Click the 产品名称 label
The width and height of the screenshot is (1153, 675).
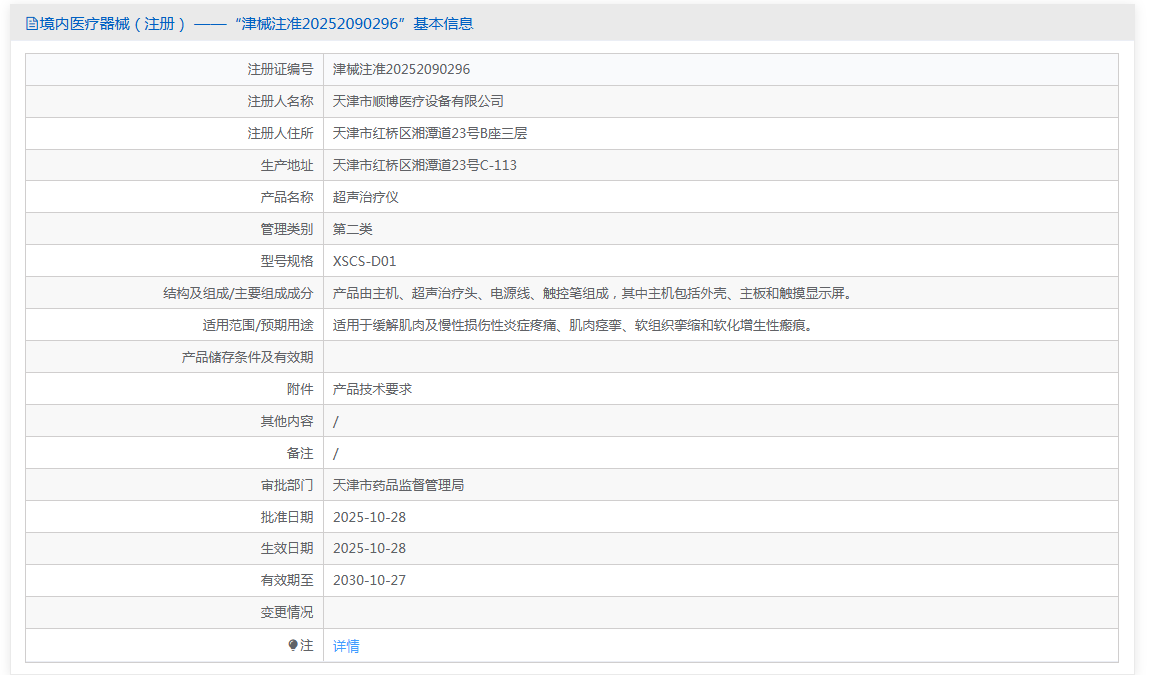[x=287, y=197]
